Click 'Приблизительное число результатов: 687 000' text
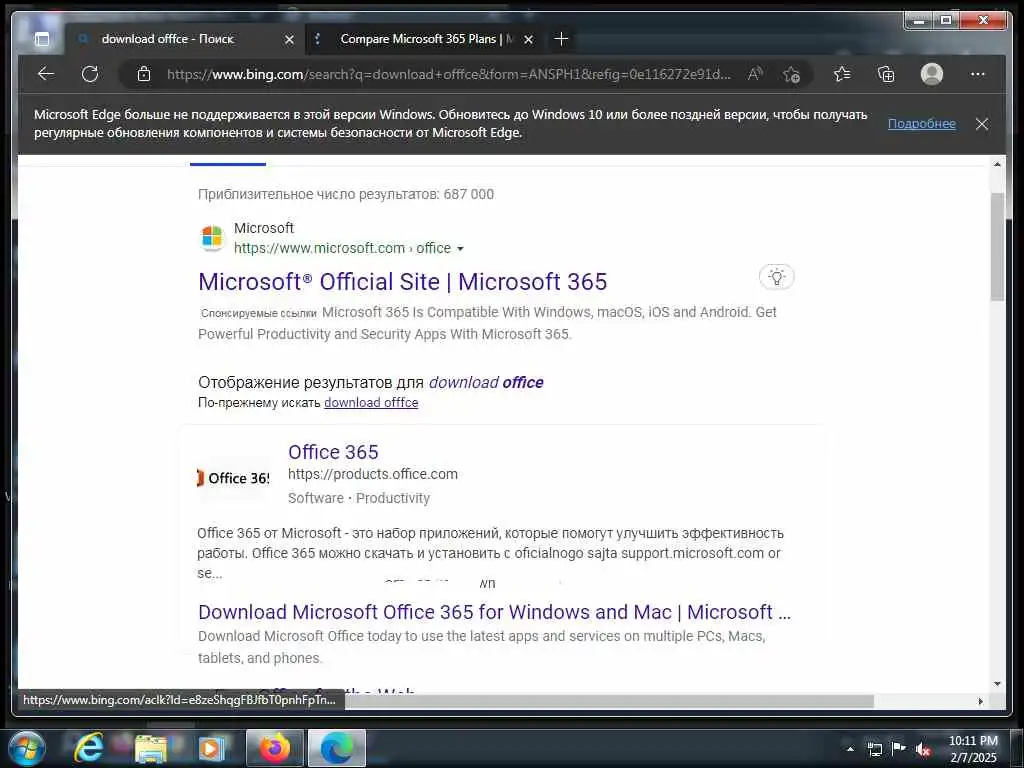Viewport: 1024px width, 768px height. point(345,194)
